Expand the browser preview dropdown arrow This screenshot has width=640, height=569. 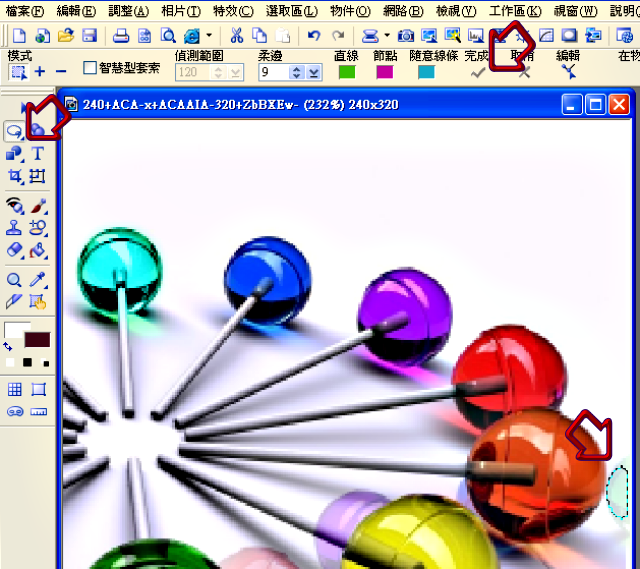pos(209,36)
